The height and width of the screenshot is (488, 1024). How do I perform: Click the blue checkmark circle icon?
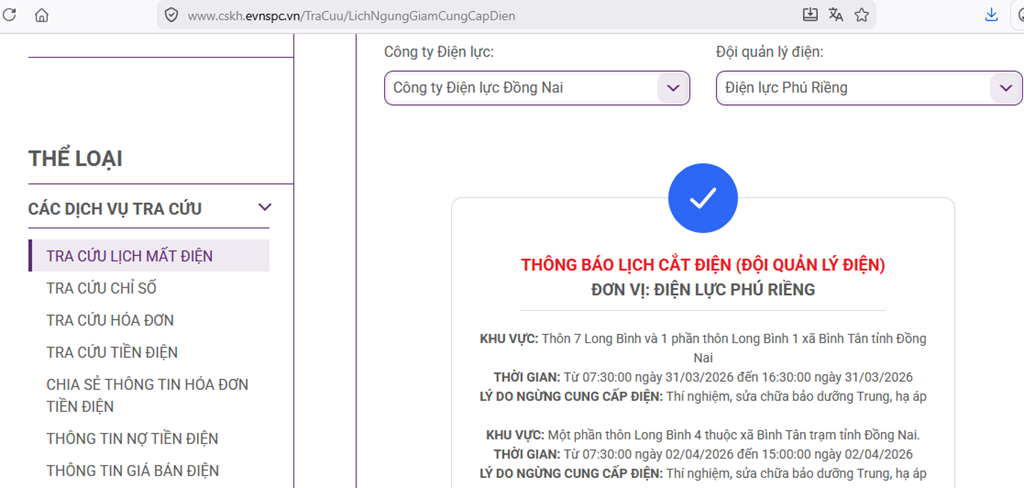point(702,198)
